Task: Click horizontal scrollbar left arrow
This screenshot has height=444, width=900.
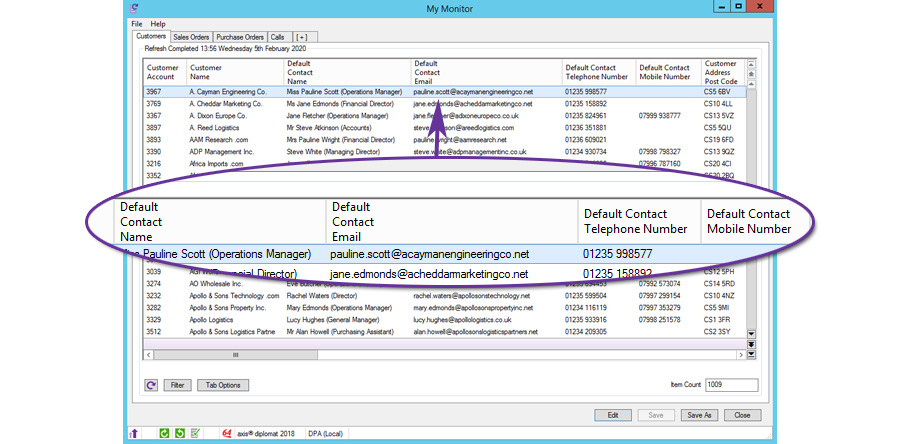Action: [x=148, y=355]
